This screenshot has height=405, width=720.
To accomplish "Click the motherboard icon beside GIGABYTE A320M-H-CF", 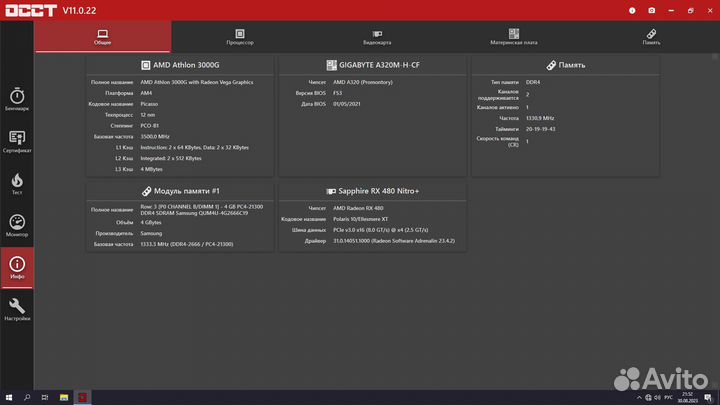I will 331,65.
